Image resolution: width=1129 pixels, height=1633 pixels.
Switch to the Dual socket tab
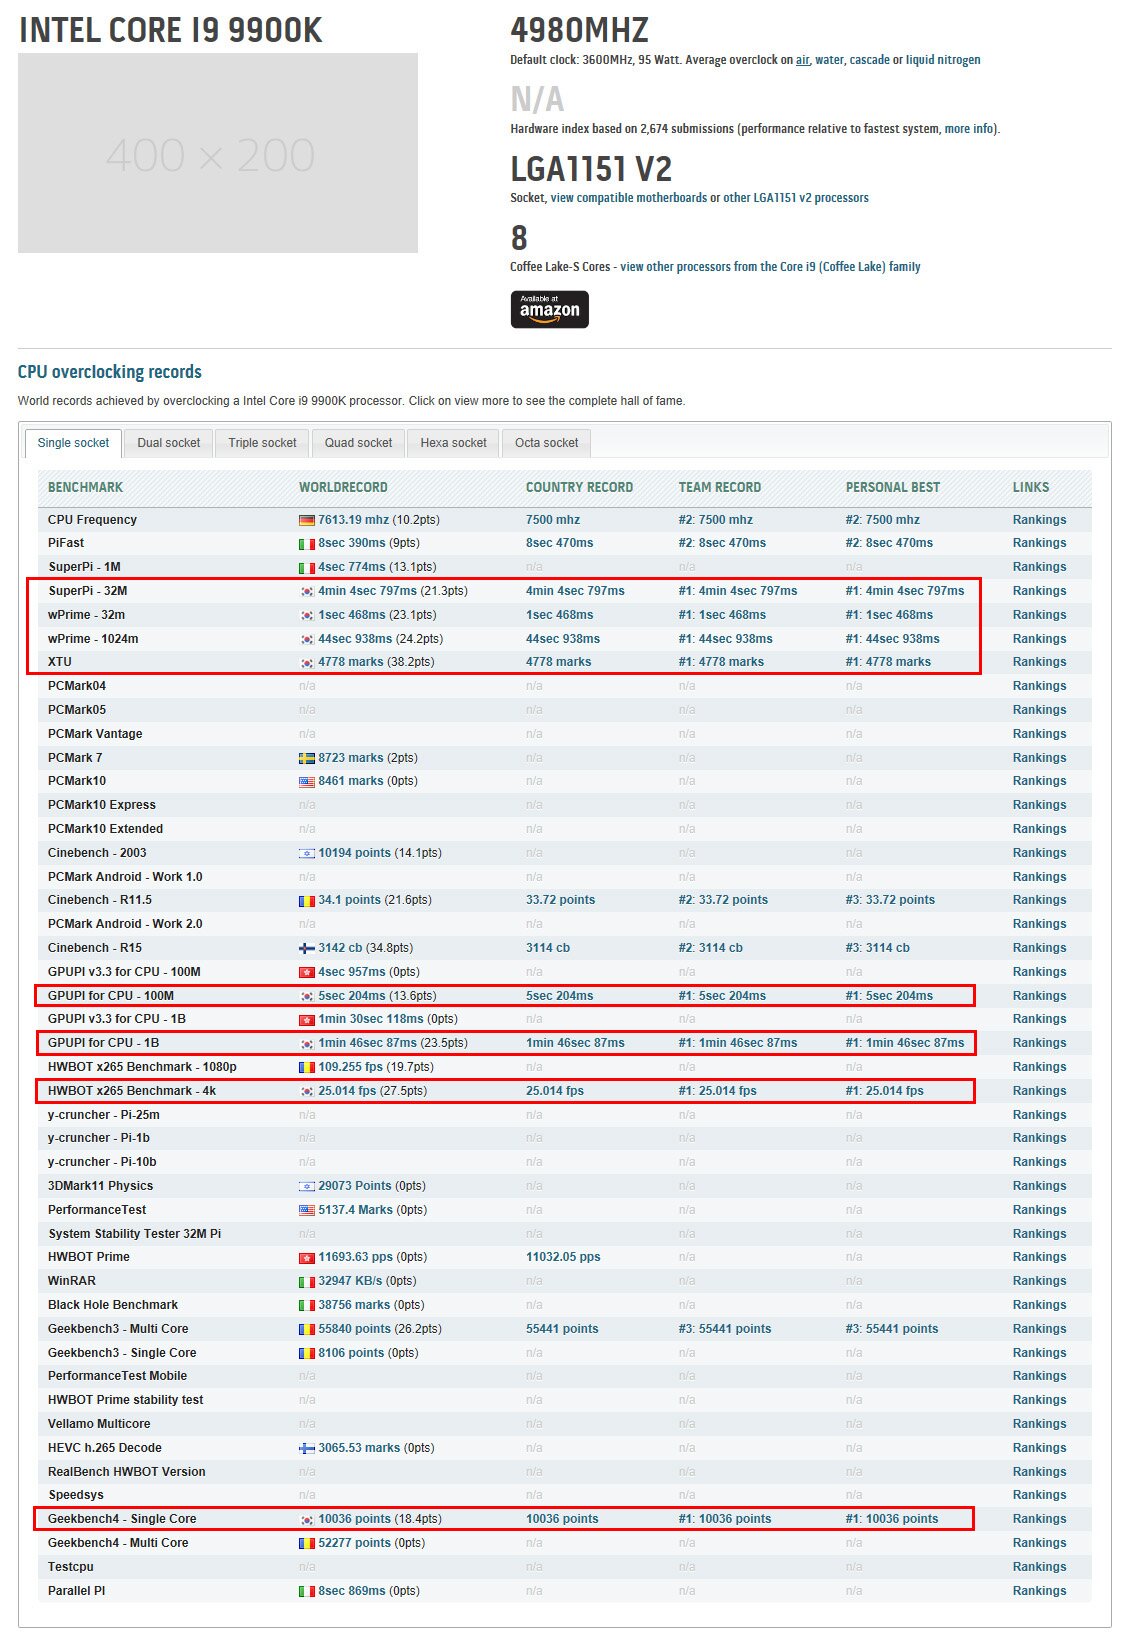click(x=168, y=443)
